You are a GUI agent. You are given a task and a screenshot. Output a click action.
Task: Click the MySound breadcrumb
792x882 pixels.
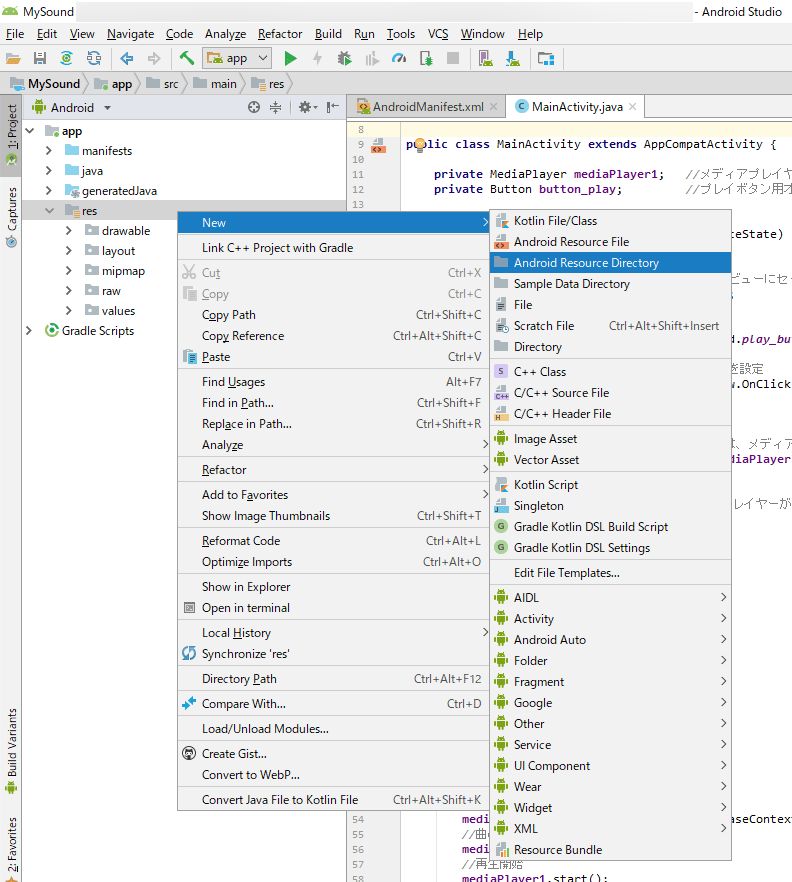point(46,84)
